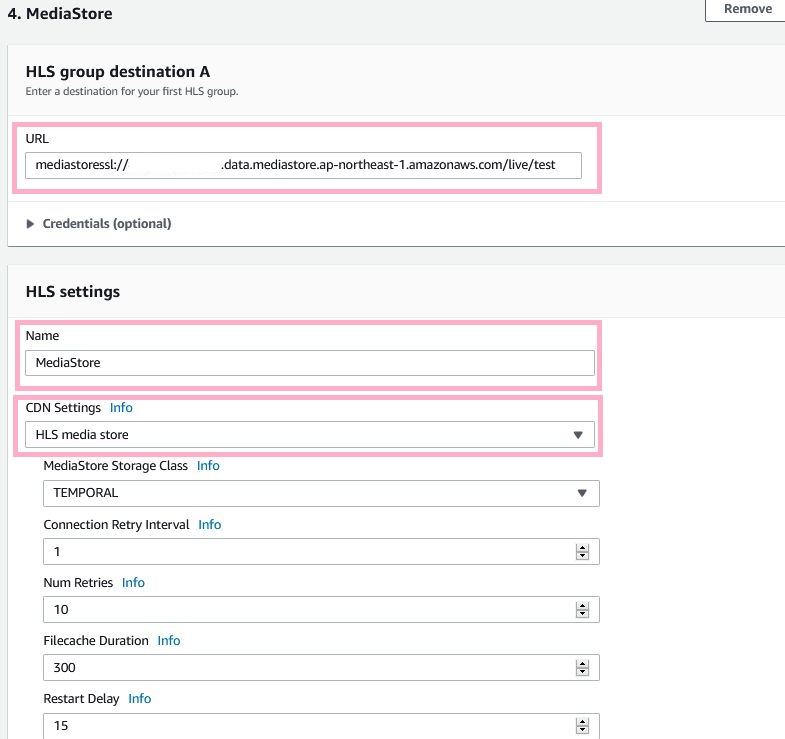This screenshot has height=739, width=785.
Task: Click the Filecache Duration stepper arrows
Action: coord(582,667)
